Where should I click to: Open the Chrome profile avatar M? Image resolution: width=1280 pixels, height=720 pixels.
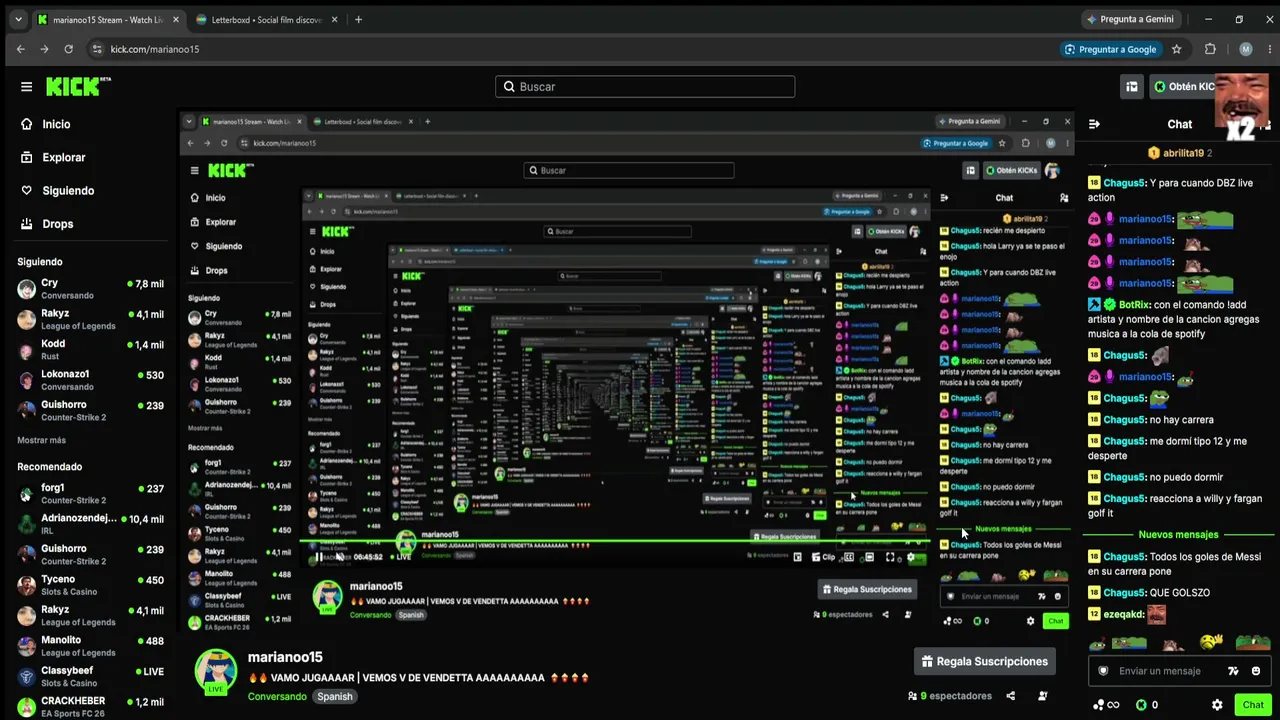coord(1245,49)
